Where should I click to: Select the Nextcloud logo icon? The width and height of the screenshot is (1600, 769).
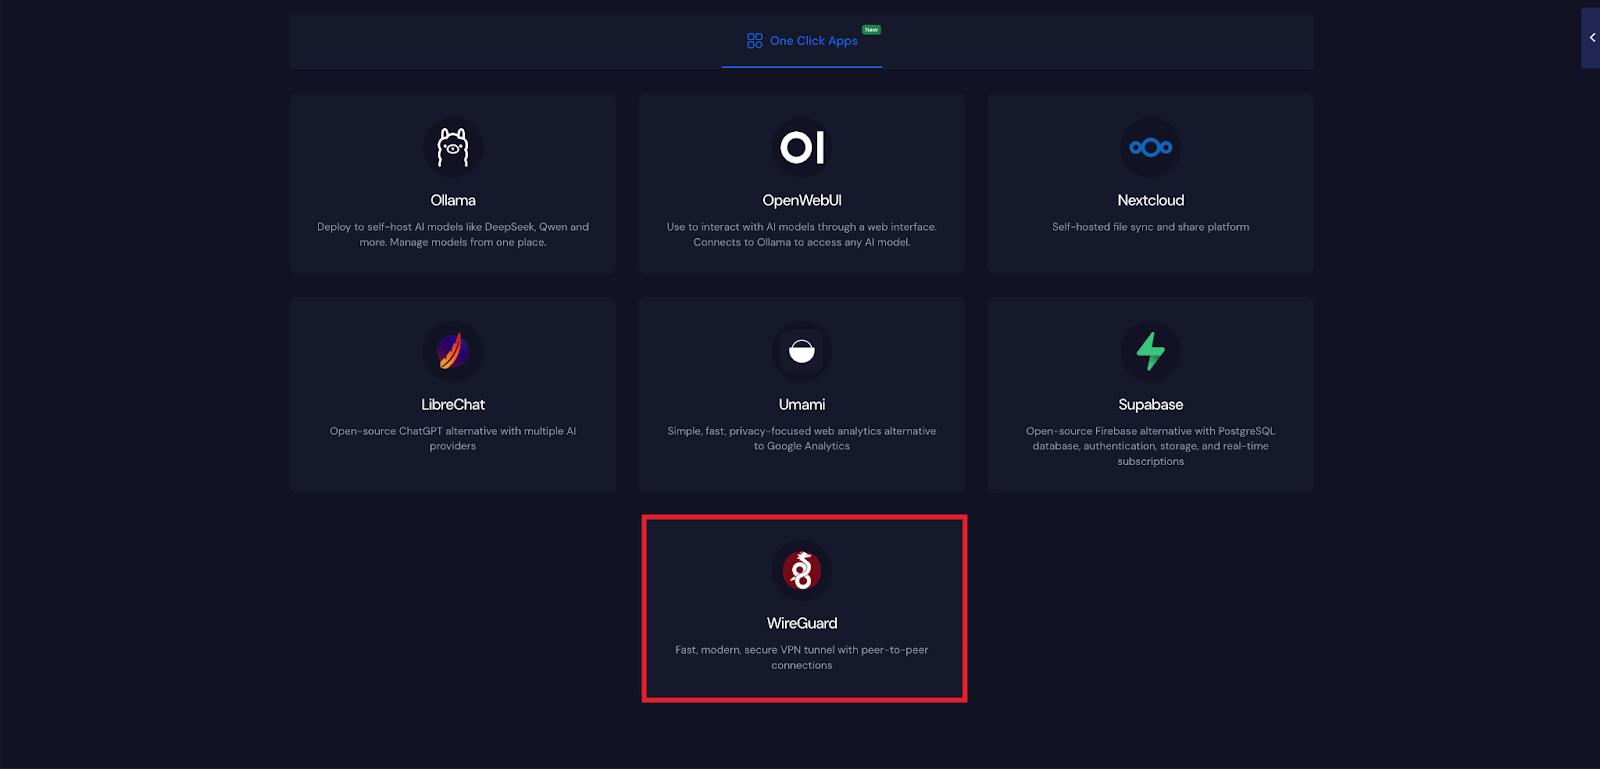coord(1150,148)
